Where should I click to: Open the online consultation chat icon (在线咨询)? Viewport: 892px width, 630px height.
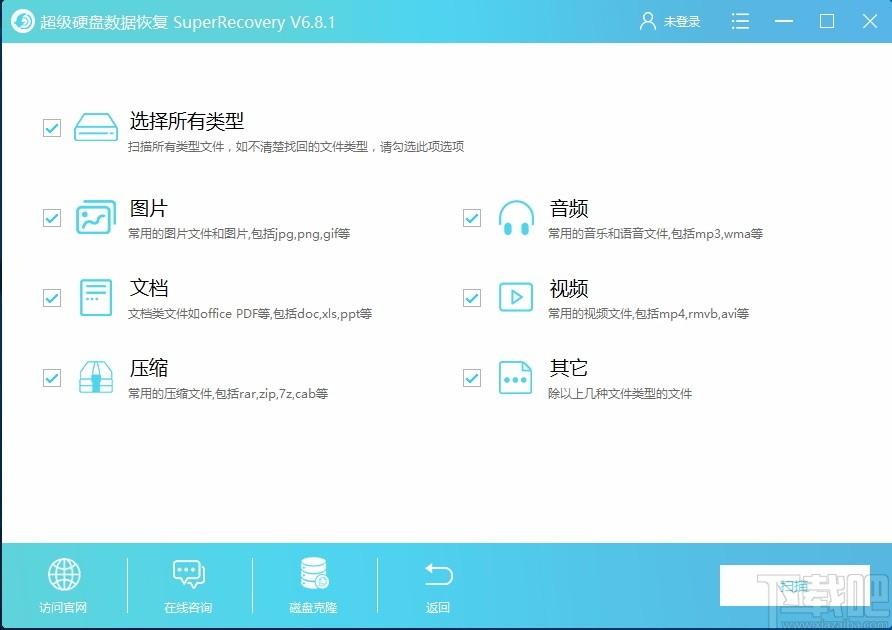[x=189, y=574]
